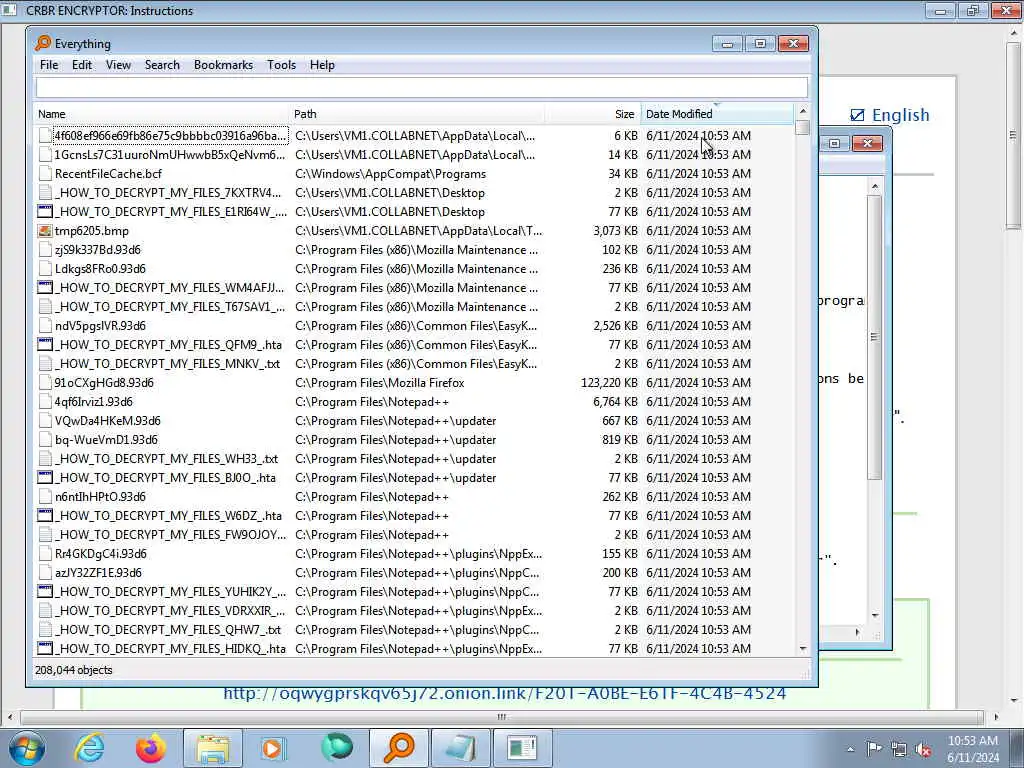Sort results by the Size column header

(x=592, y=114)
